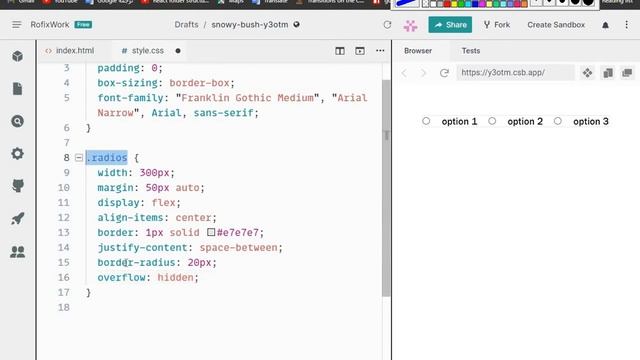
Task: Click the 'border-box' value on line 4
Action: coord(199,83)
